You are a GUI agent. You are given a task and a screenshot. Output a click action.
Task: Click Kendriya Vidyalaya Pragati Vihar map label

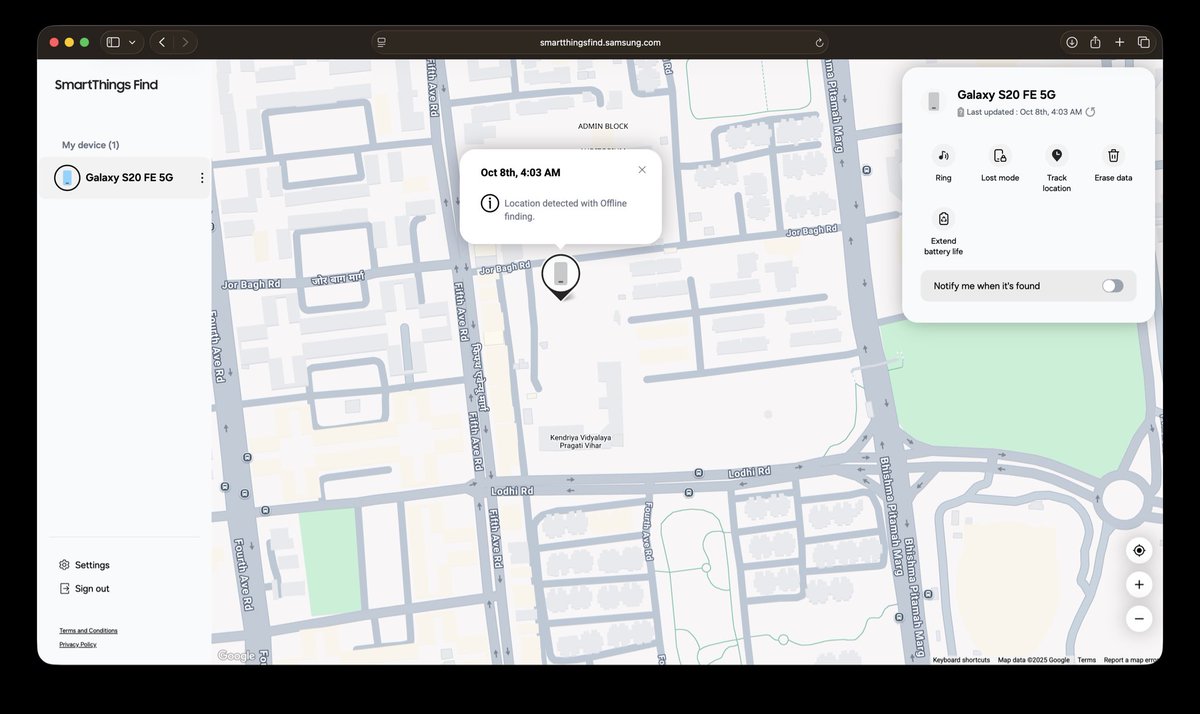pyautogui.click(x=578, y=441)
